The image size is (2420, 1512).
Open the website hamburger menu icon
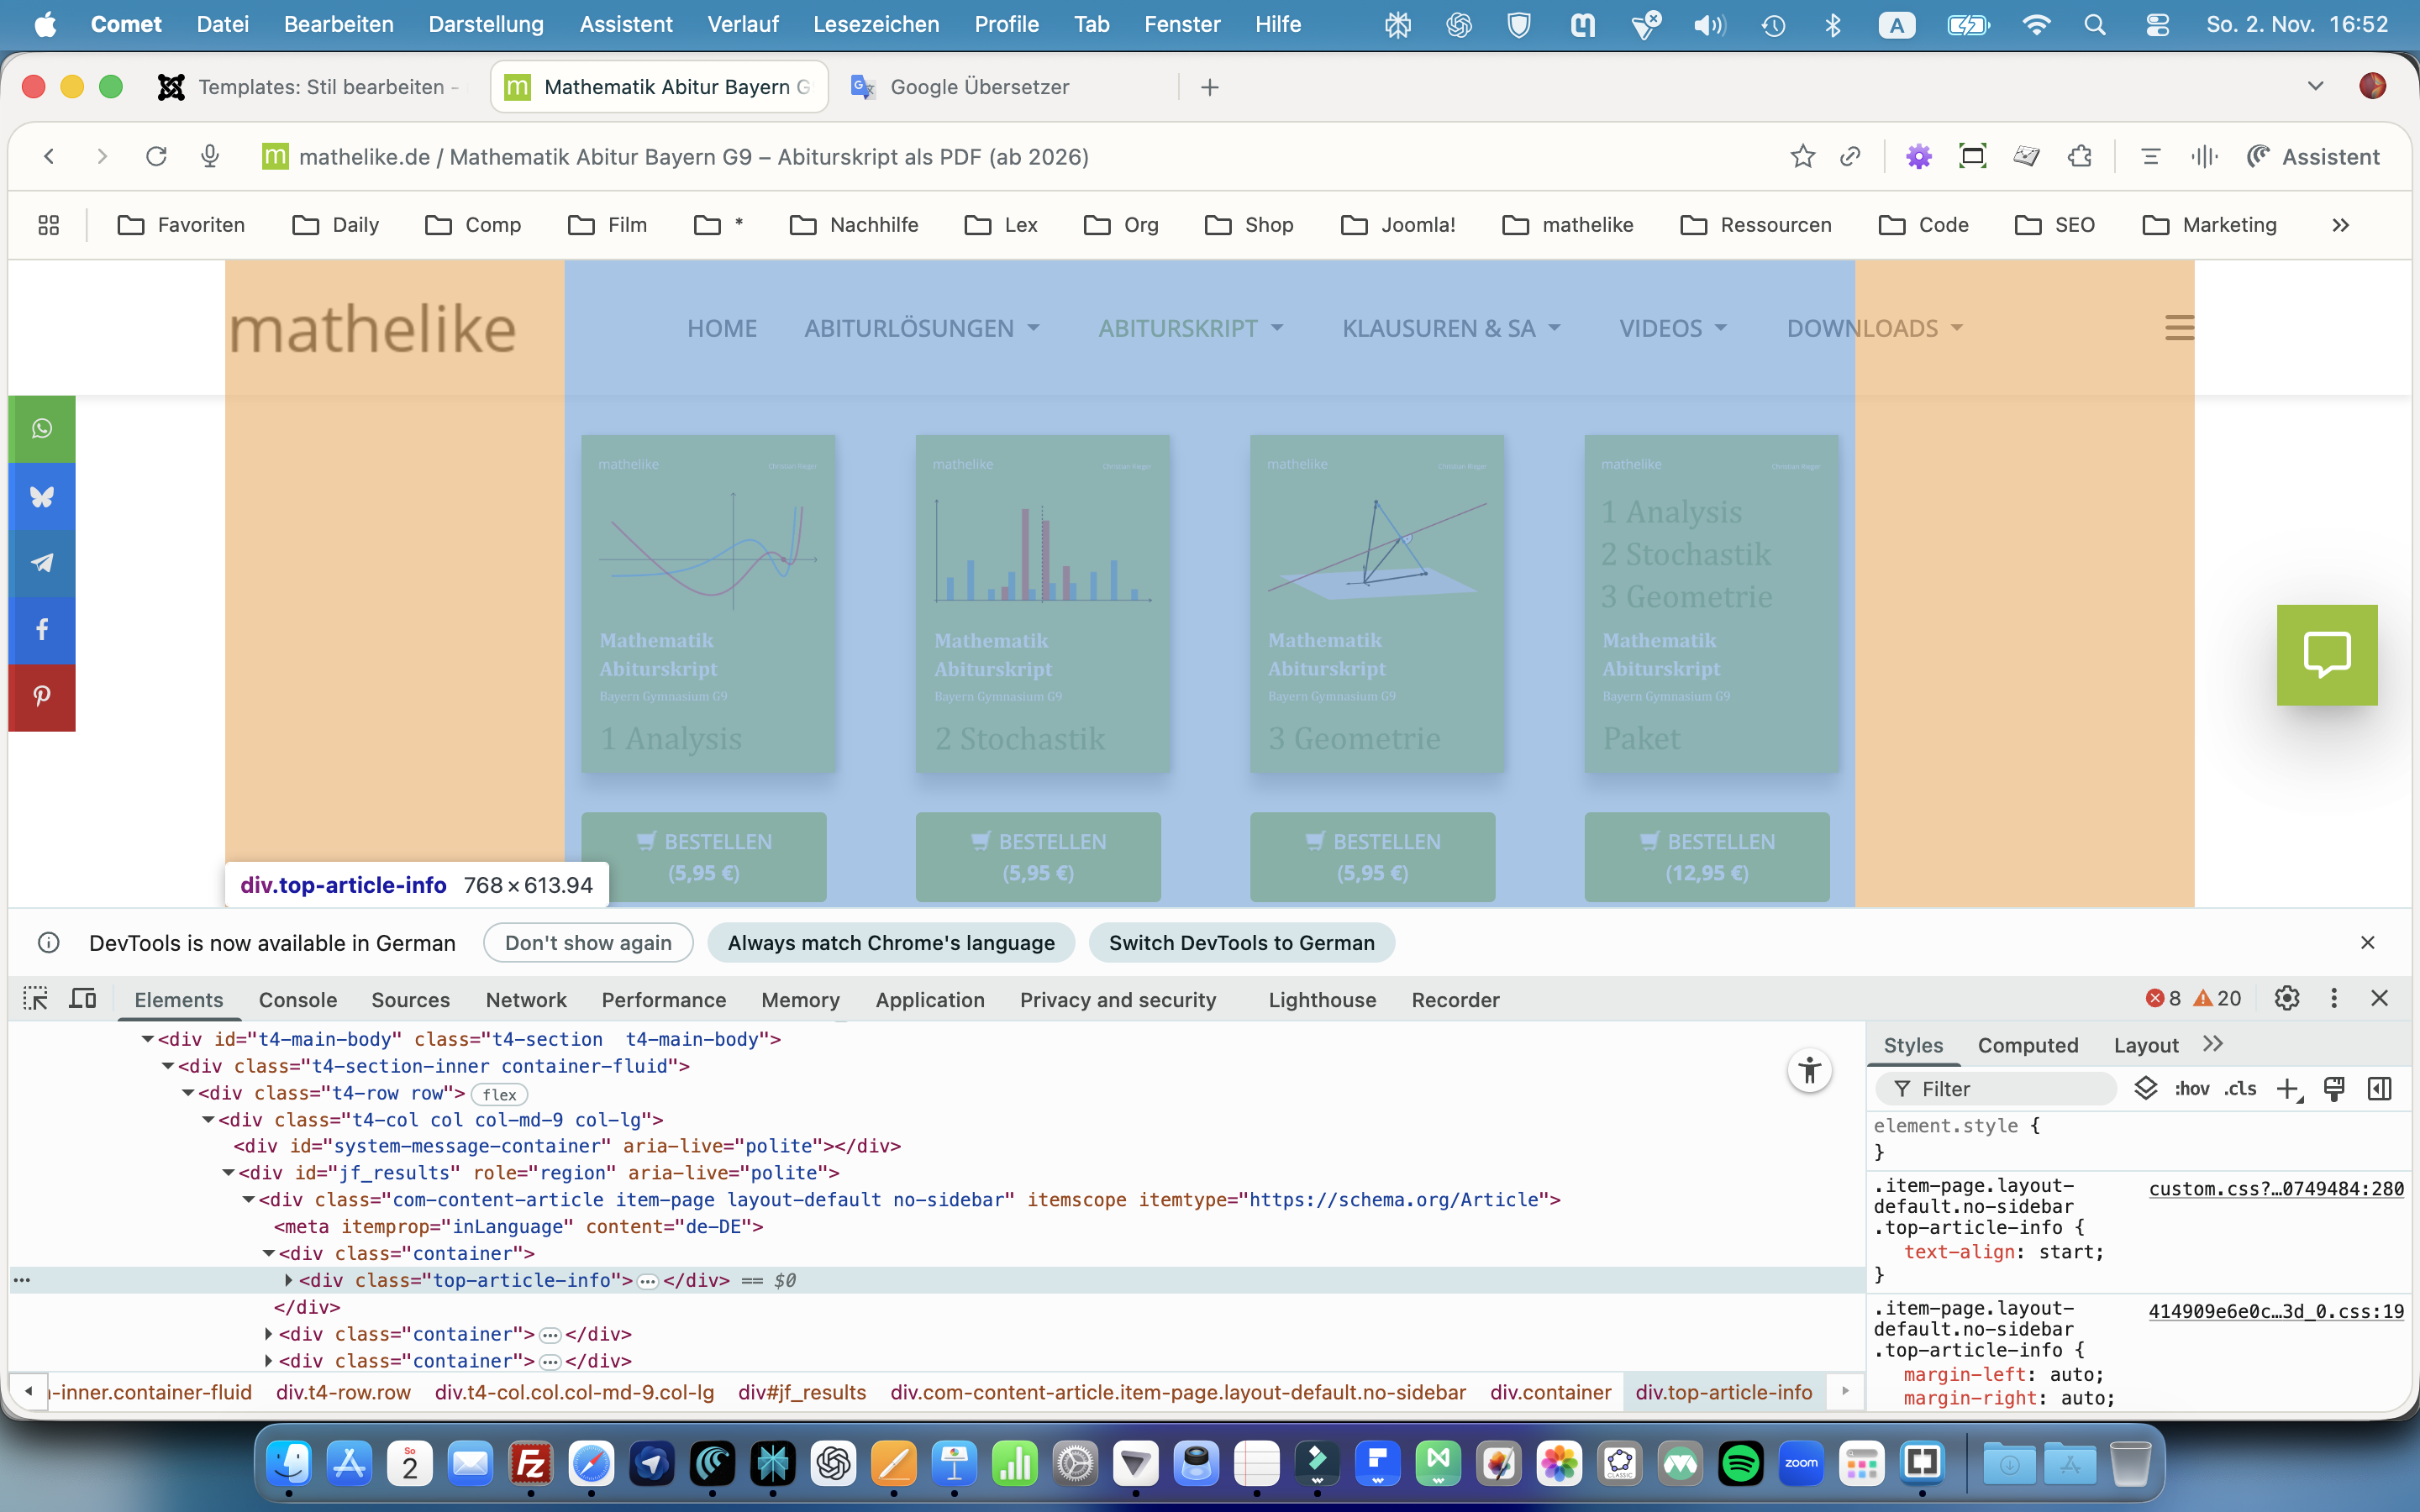pyautogui.click(x=2179, y=328)
